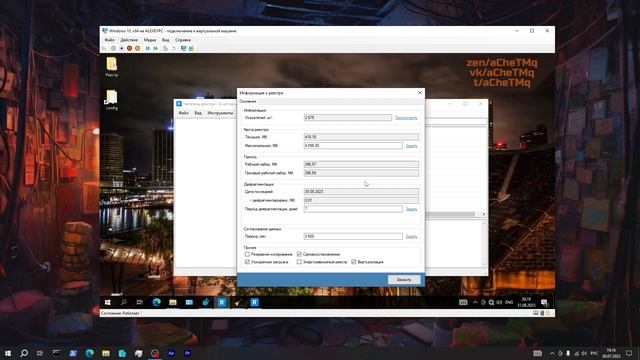Screen dimensions: 640x360
Task: Open host clock and calendar
Action: 611,353
